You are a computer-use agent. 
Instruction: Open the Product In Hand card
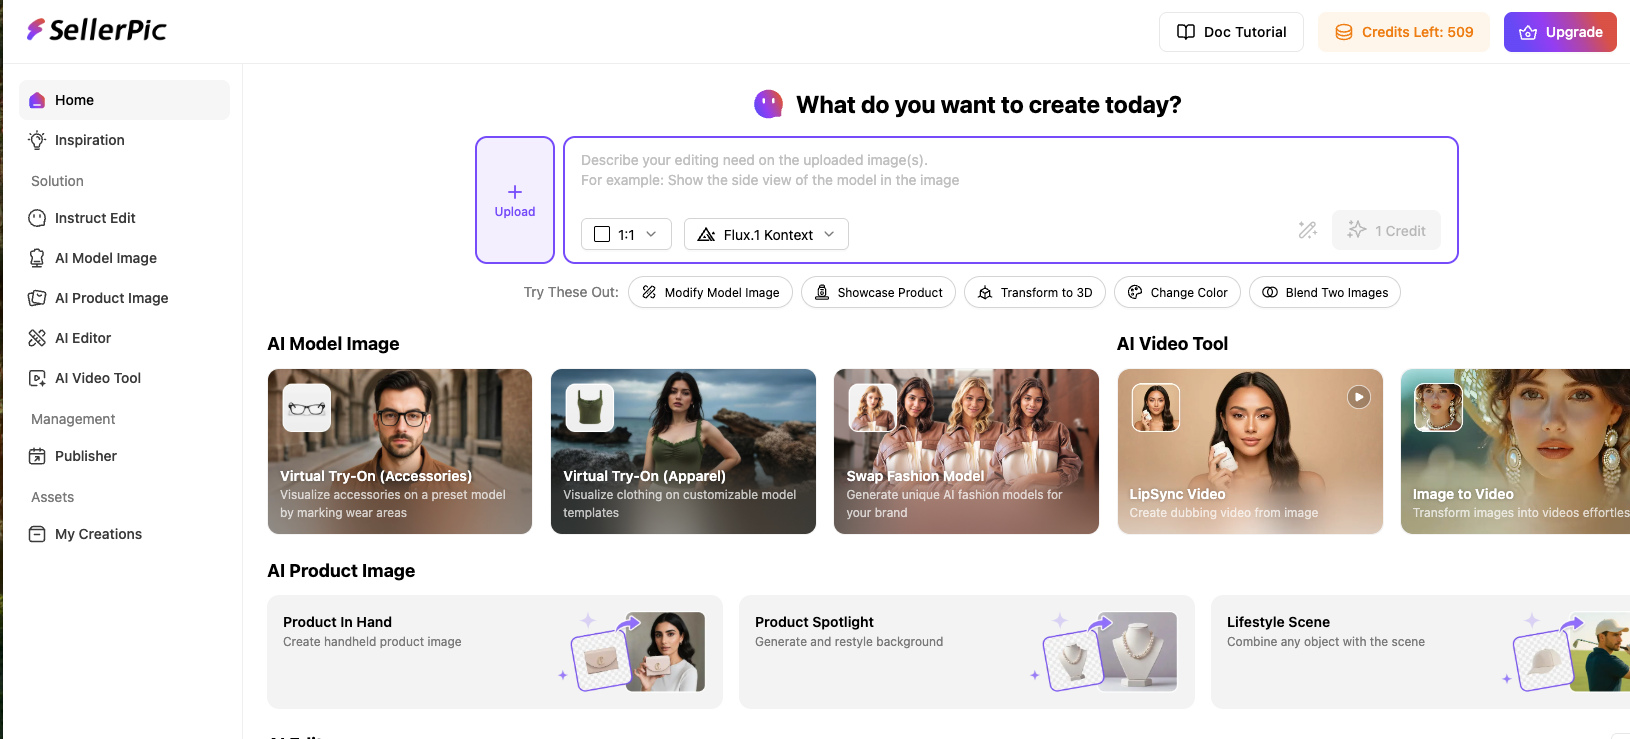point(495,652)
